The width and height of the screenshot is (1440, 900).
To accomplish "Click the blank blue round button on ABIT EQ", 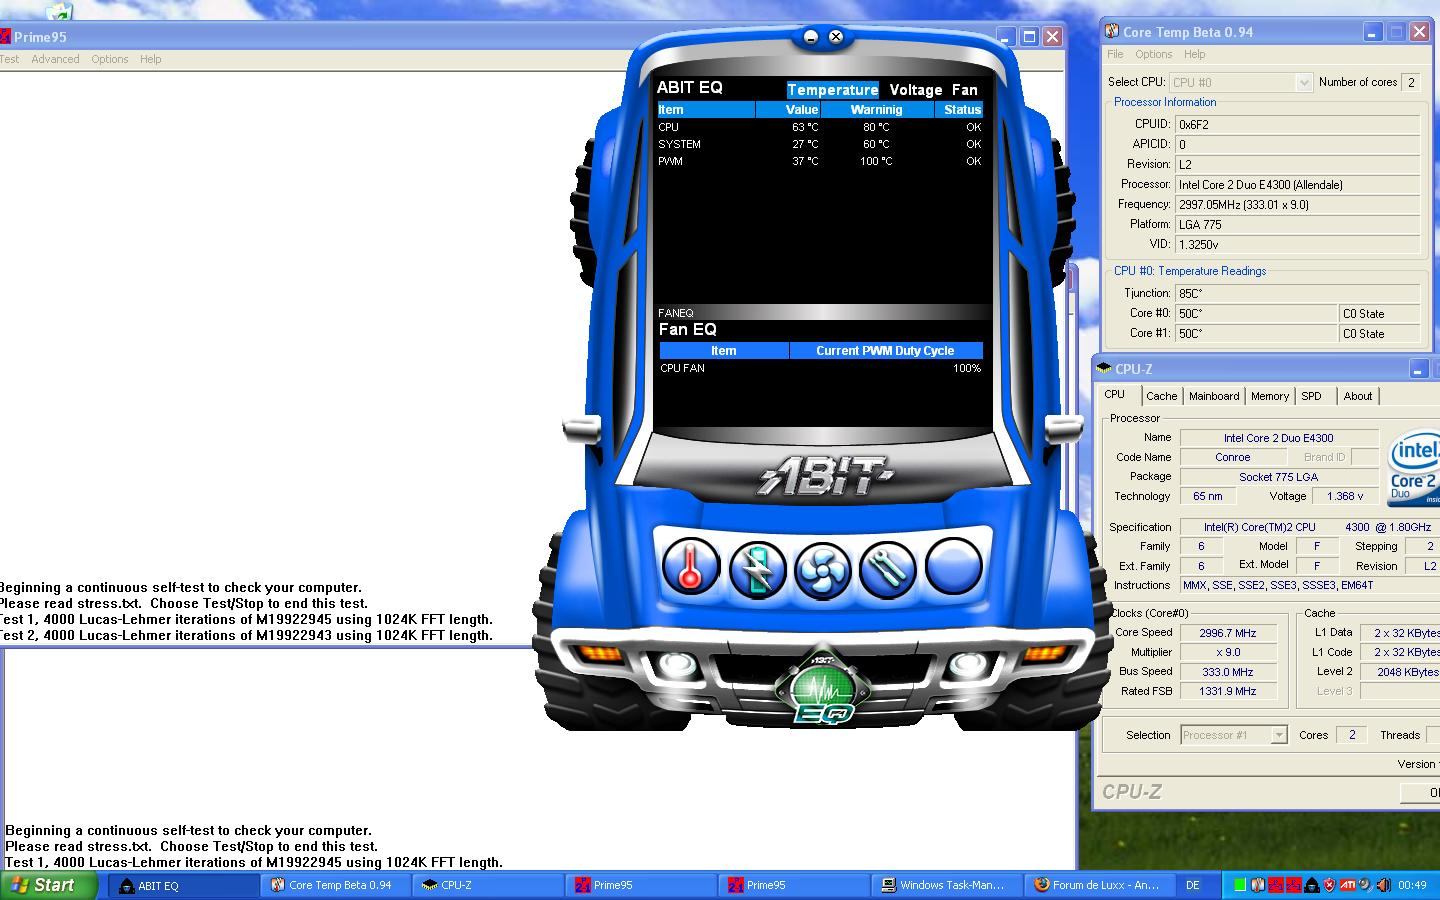I will (x=953, y=566).
